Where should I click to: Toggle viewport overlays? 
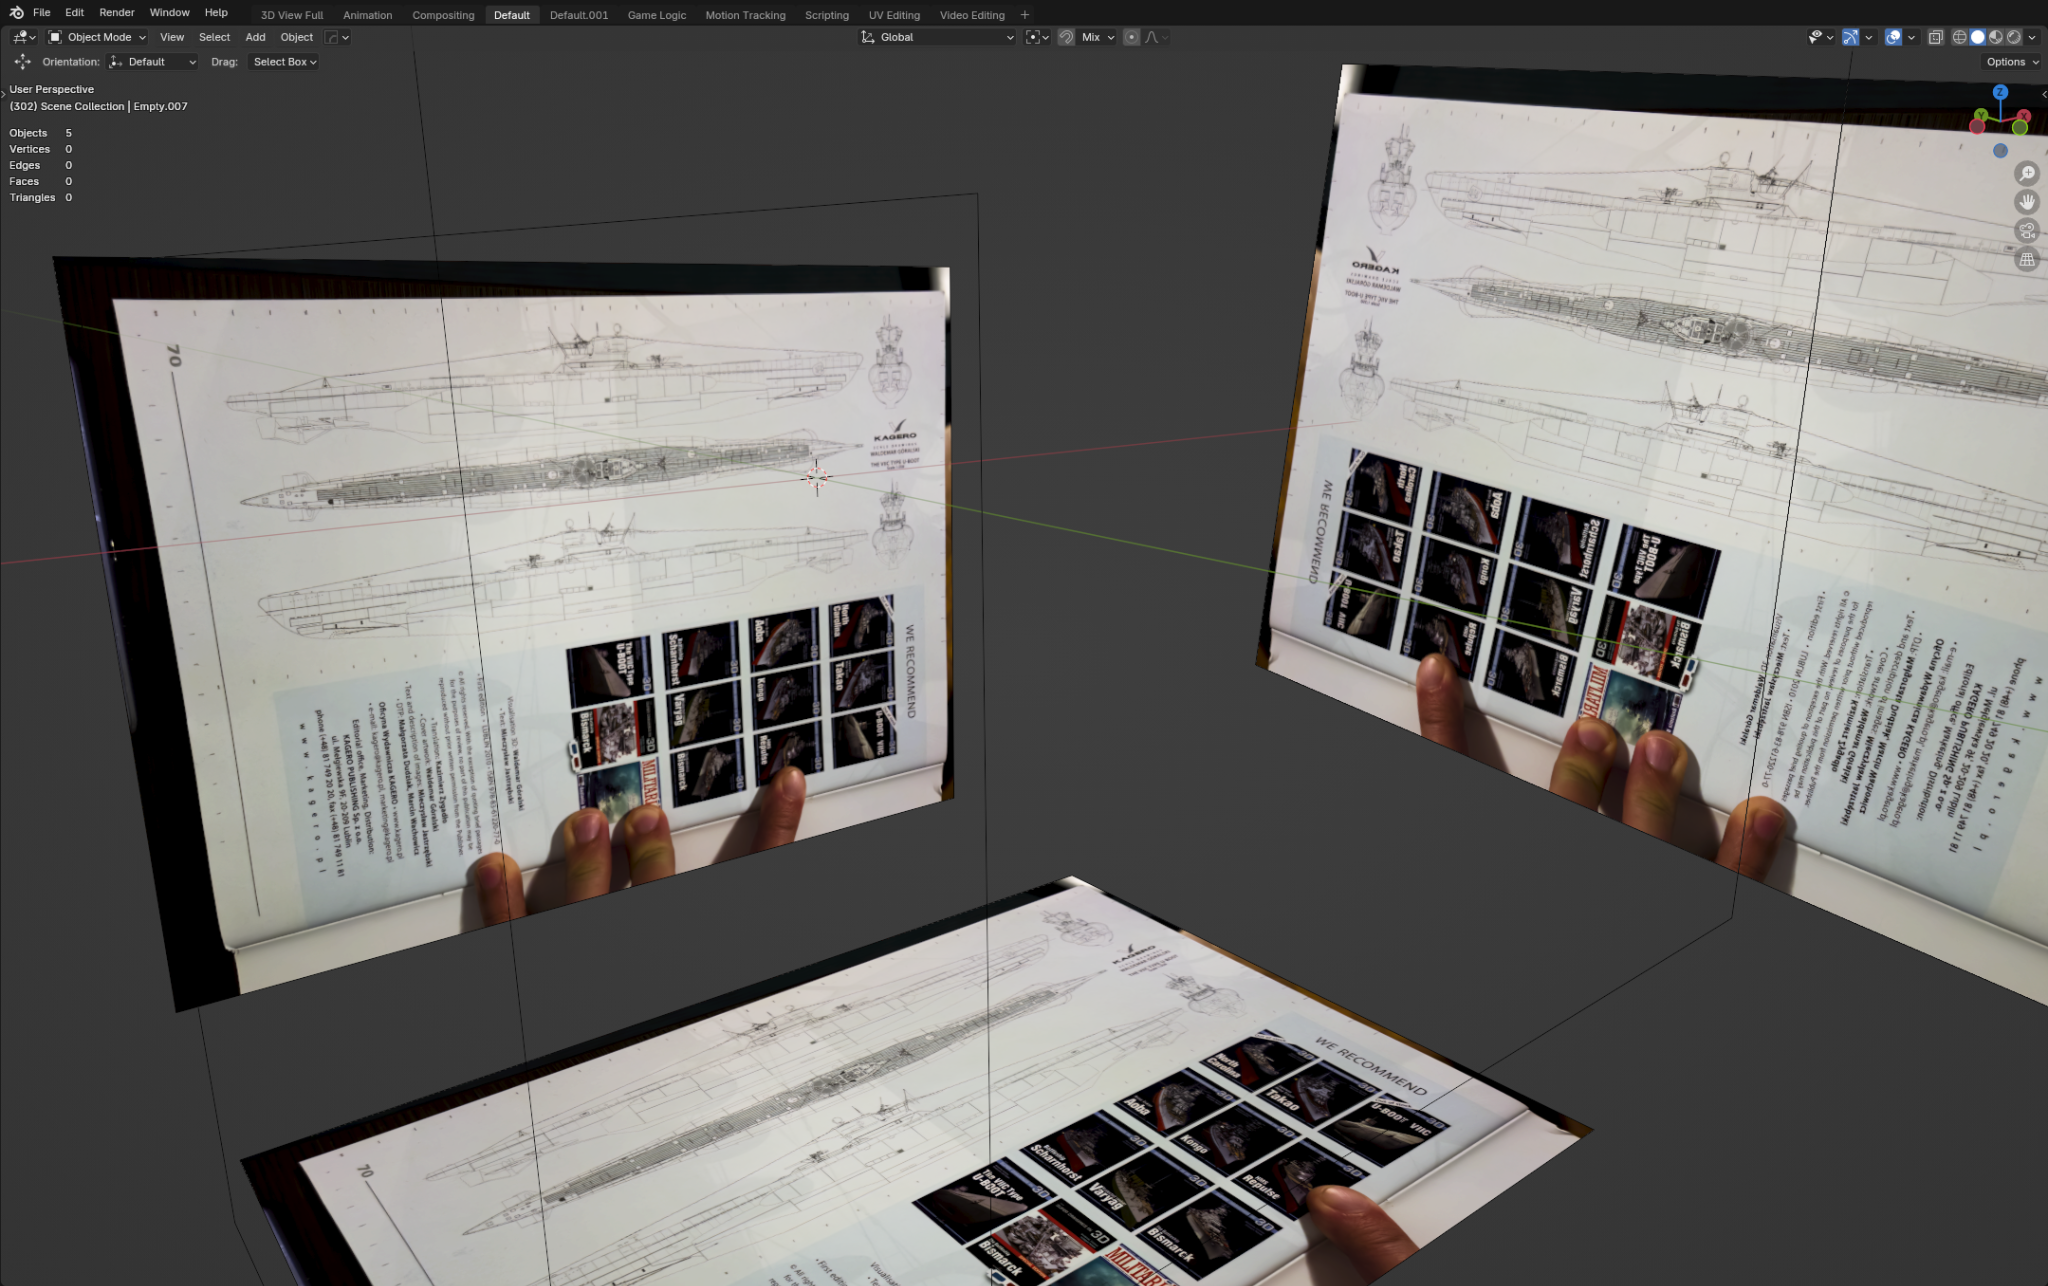1893,37
